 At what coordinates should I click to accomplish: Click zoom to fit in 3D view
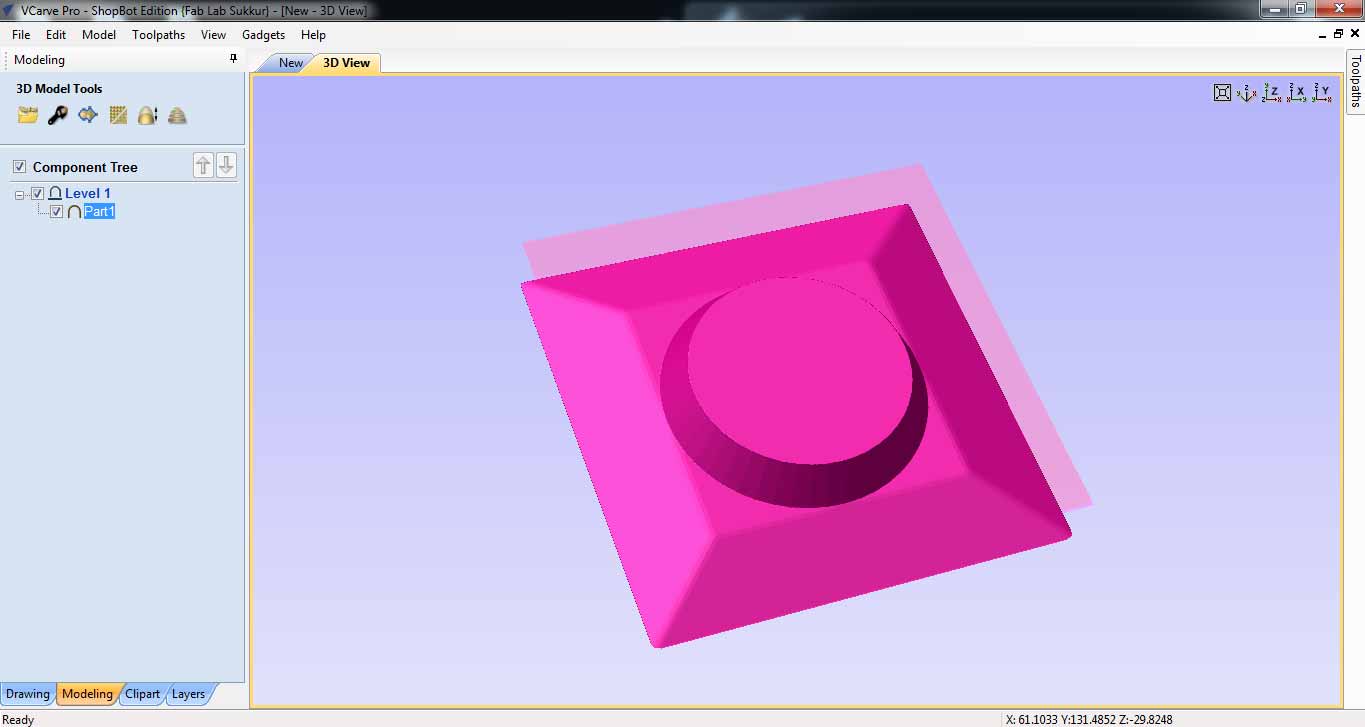pos(1222,93)
